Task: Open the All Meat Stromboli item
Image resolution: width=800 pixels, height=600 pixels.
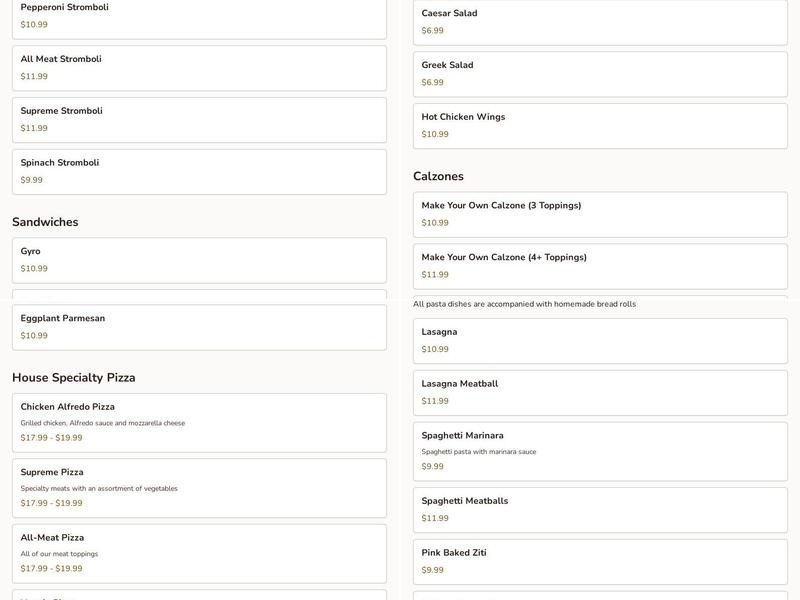Action: coord(199,68)
